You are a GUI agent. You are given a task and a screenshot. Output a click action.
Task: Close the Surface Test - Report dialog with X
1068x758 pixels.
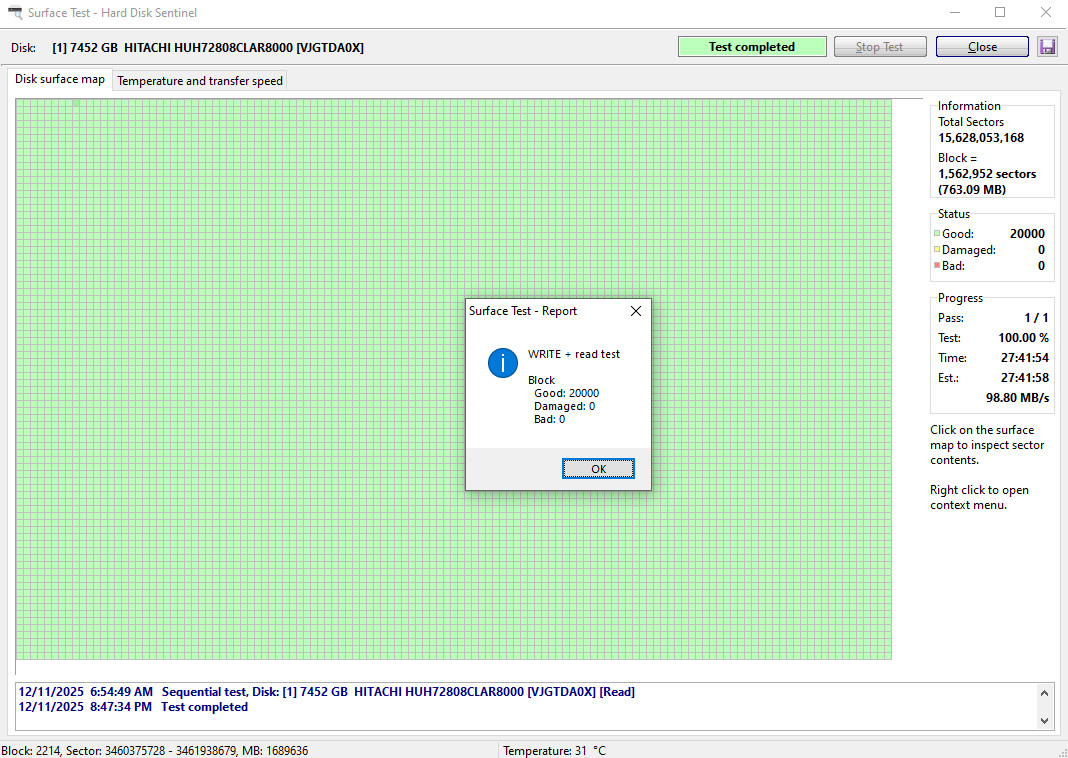[x=636, y=311]
